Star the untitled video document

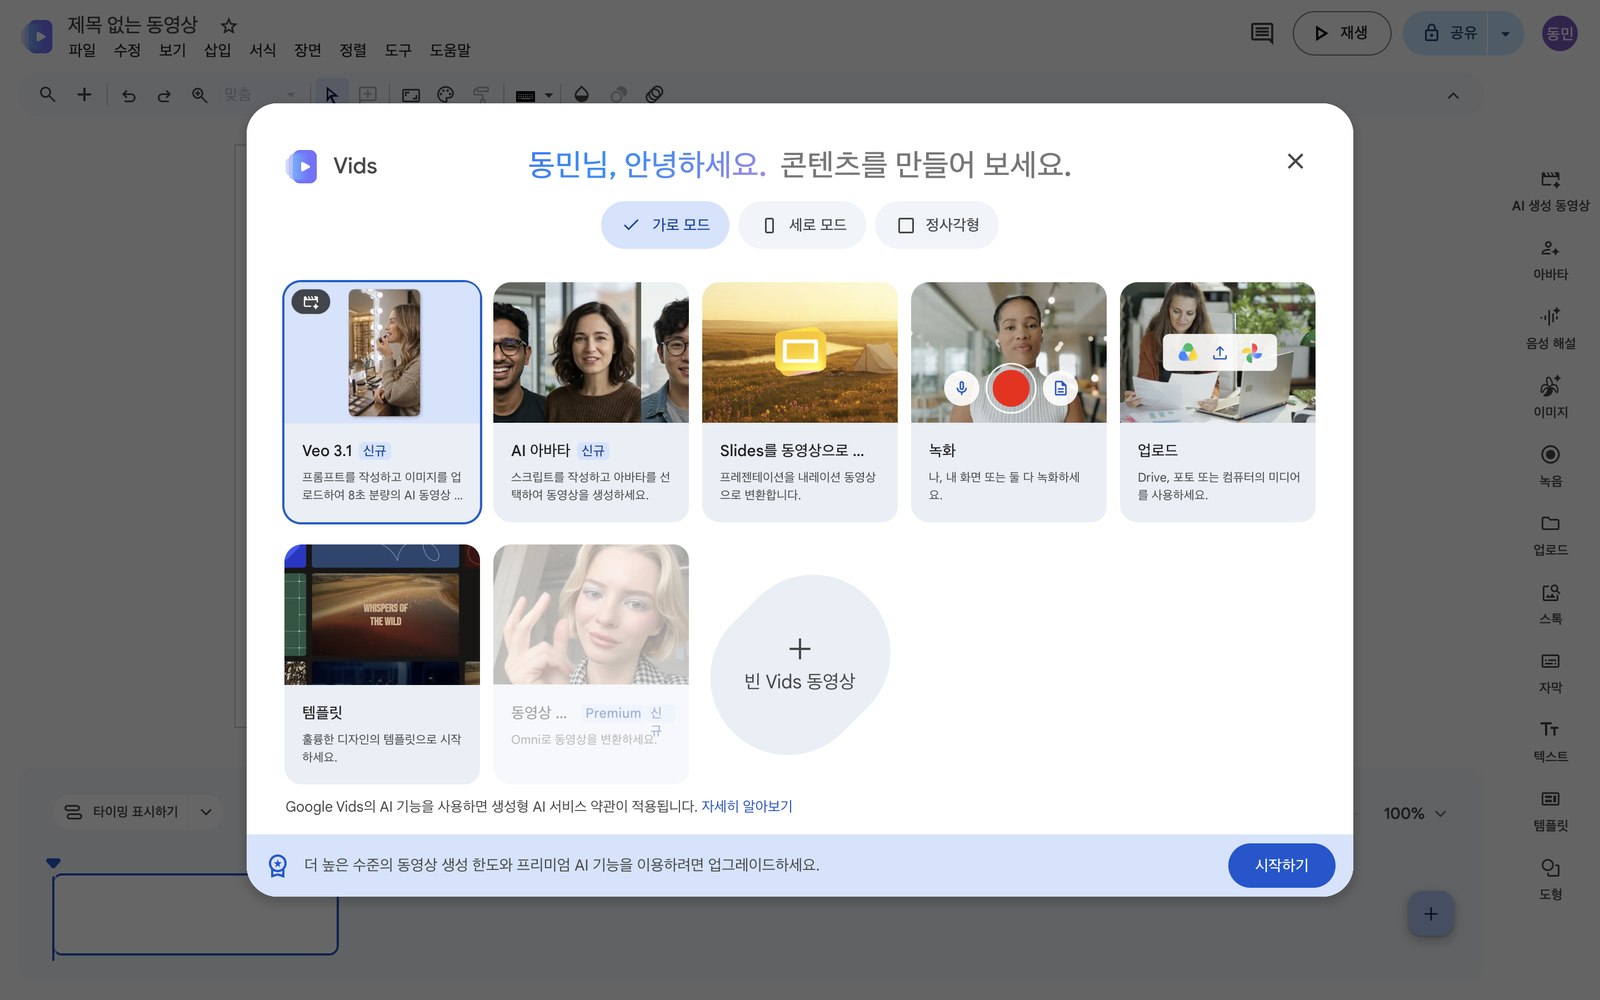228,25
